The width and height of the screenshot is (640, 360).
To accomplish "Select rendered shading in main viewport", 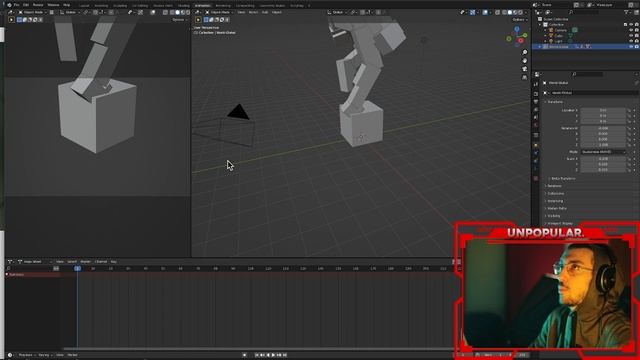I will [520, 12].
